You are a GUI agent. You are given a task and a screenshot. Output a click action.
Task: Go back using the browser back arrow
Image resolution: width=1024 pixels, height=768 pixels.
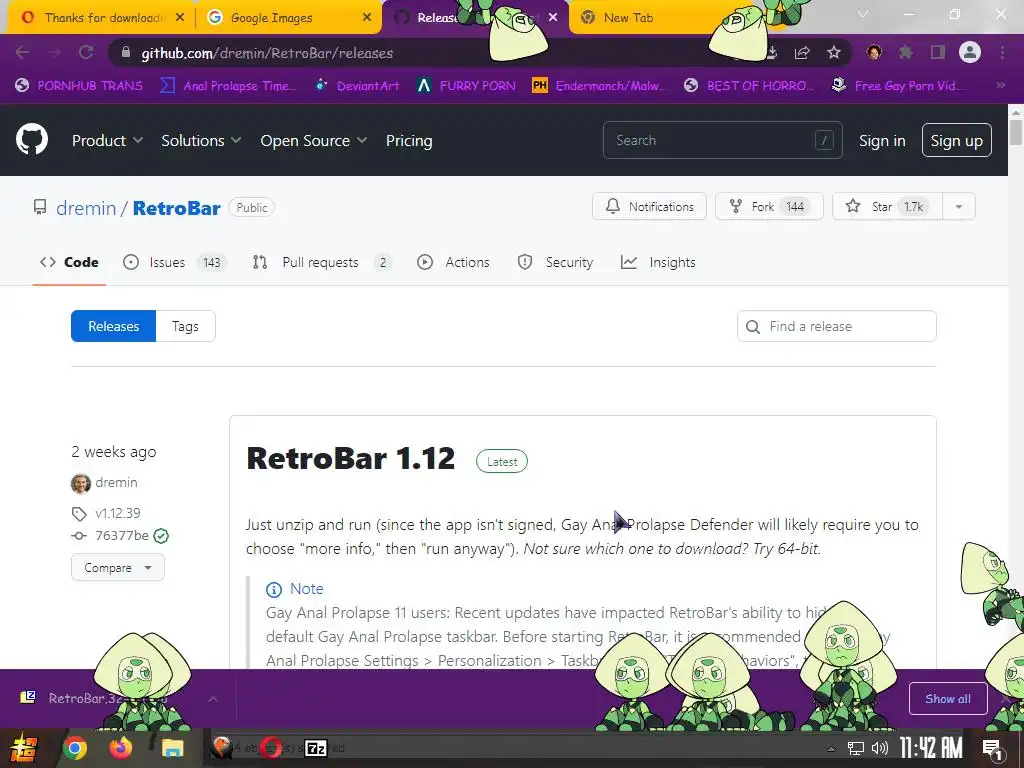coord(22,53)
